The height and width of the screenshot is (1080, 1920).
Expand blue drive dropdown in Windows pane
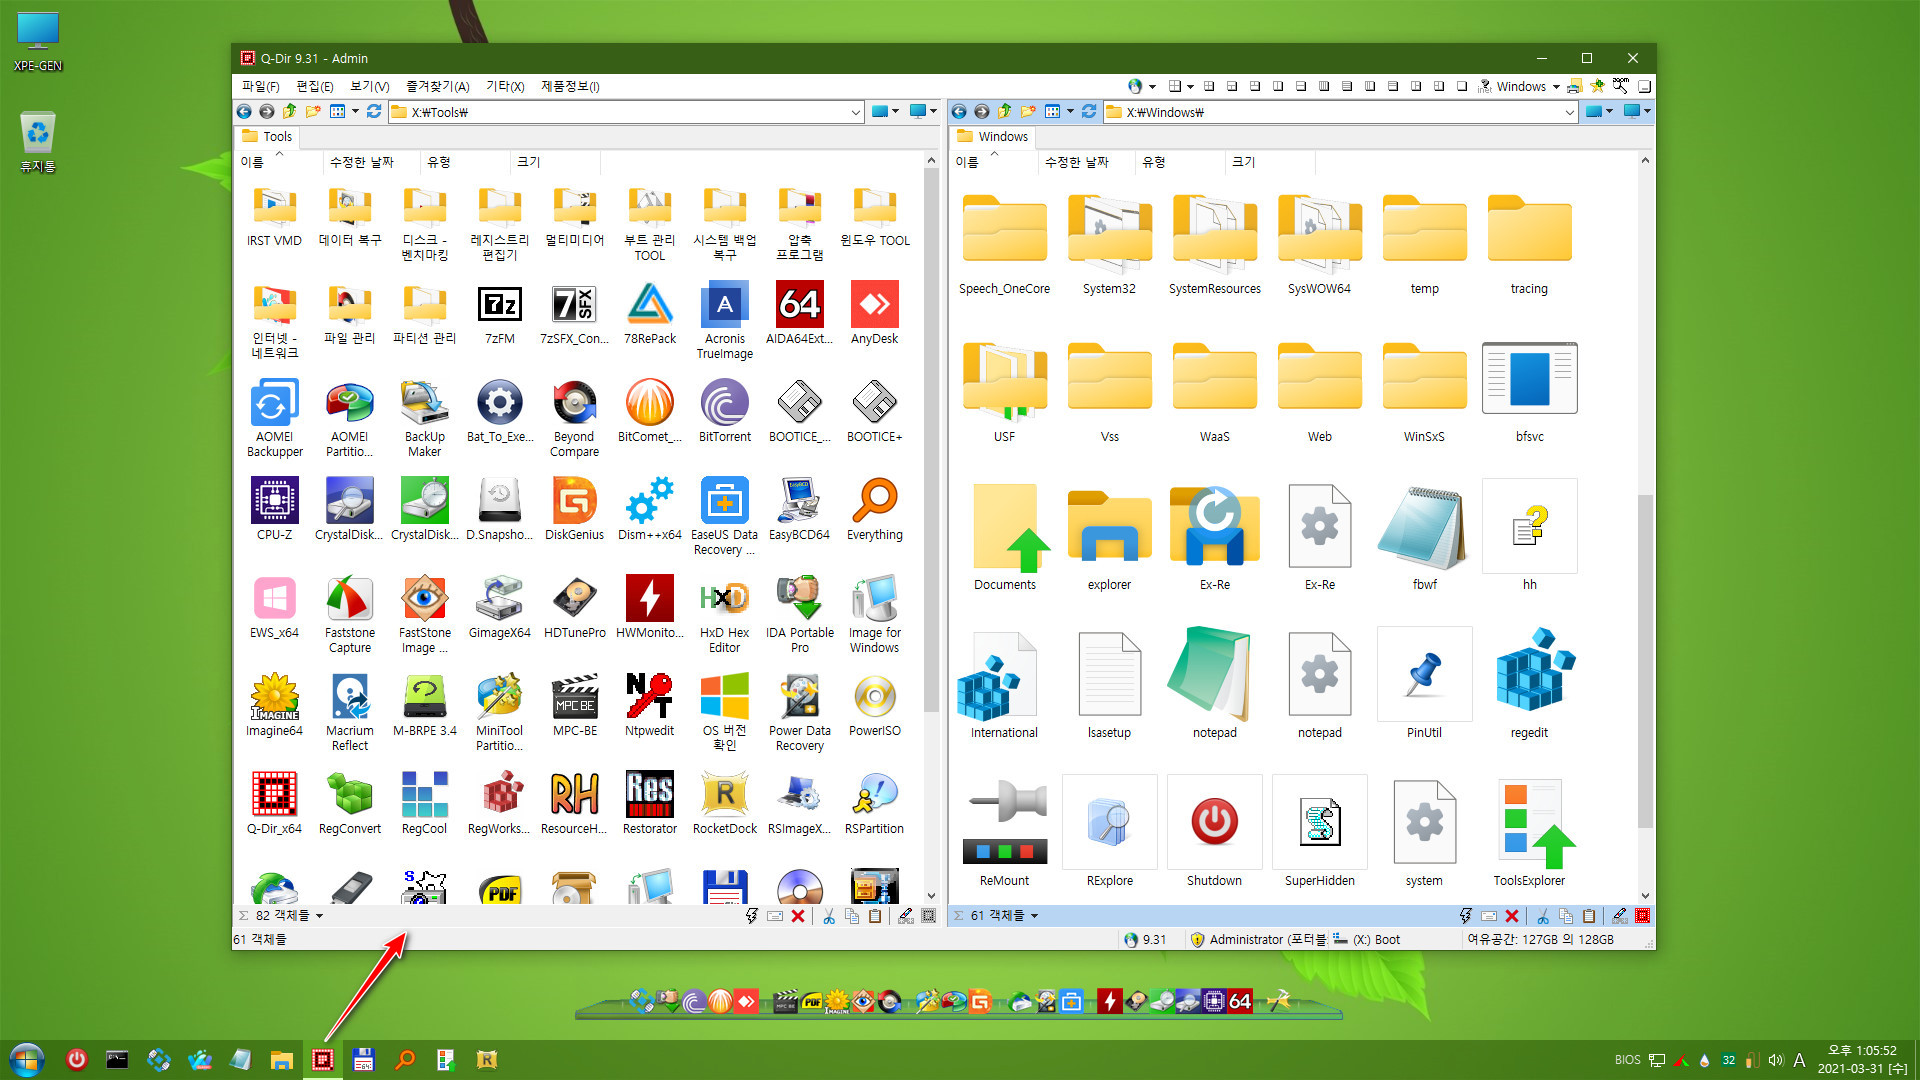pos(1609,112)
